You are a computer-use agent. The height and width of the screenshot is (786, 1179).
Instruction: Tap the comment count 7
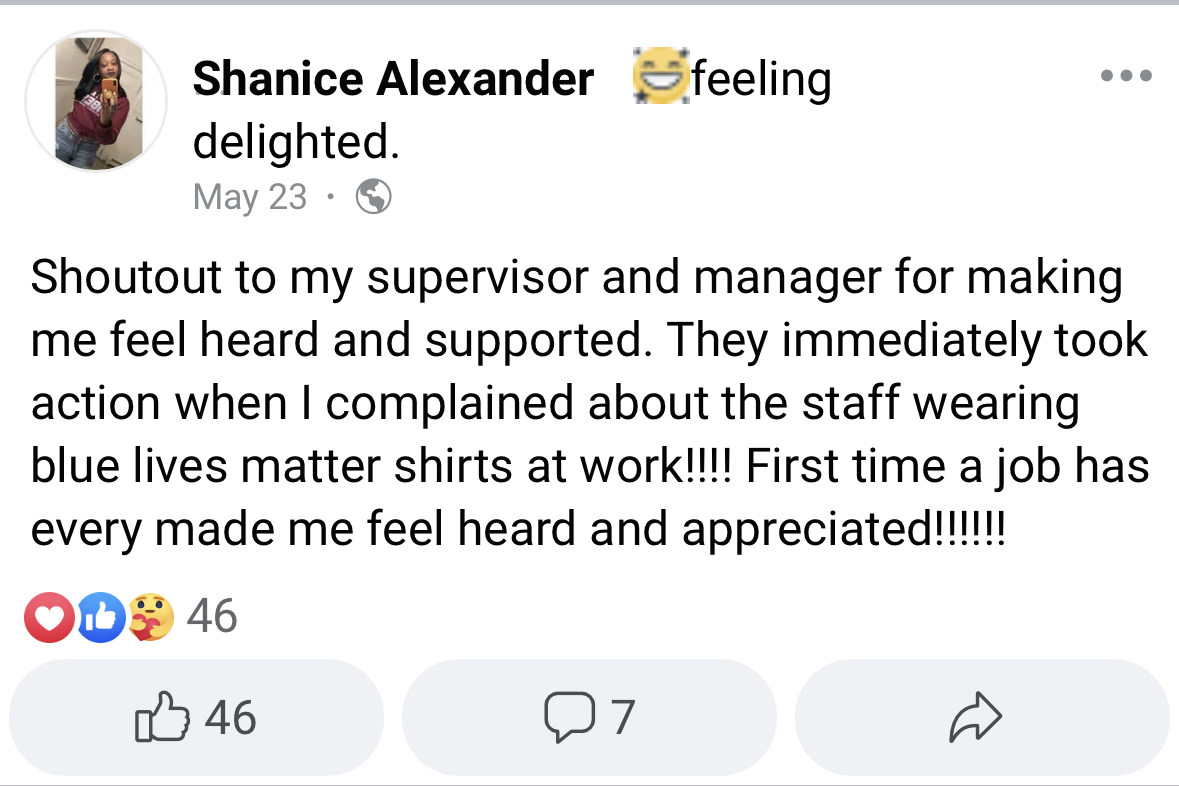tap(622, 718)
